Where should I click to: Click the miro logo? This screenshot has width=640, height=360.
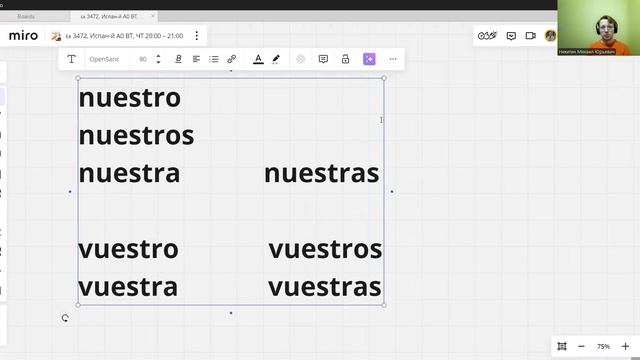23,36
